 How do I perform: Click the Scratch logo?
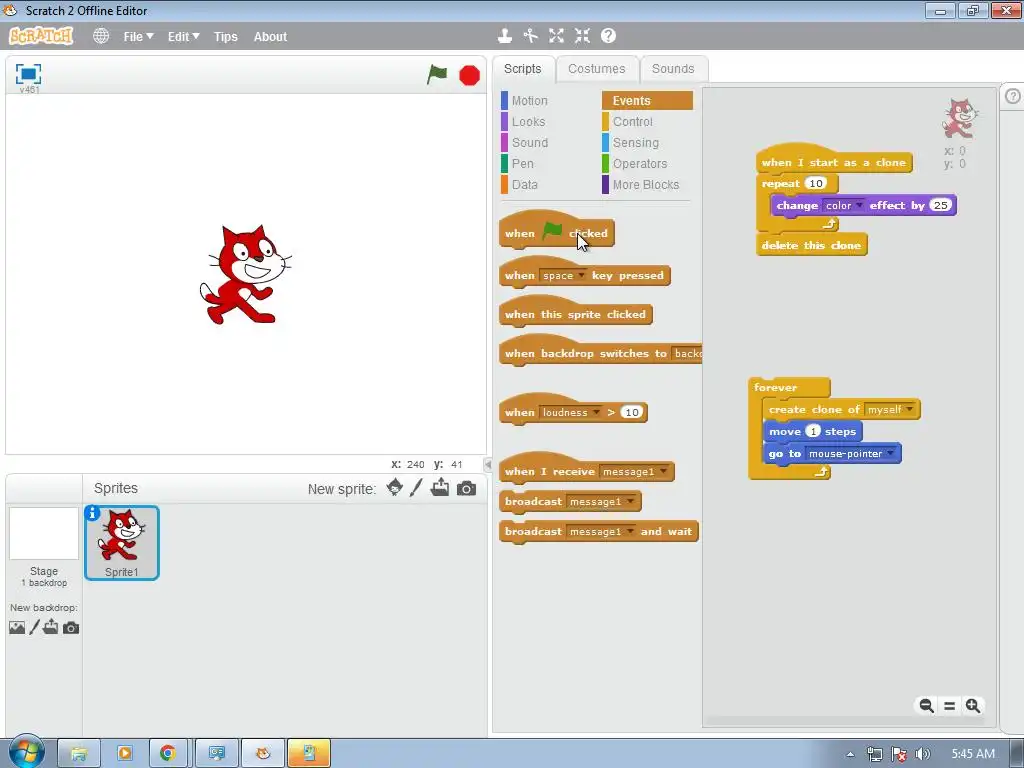[x=41, y=36]
